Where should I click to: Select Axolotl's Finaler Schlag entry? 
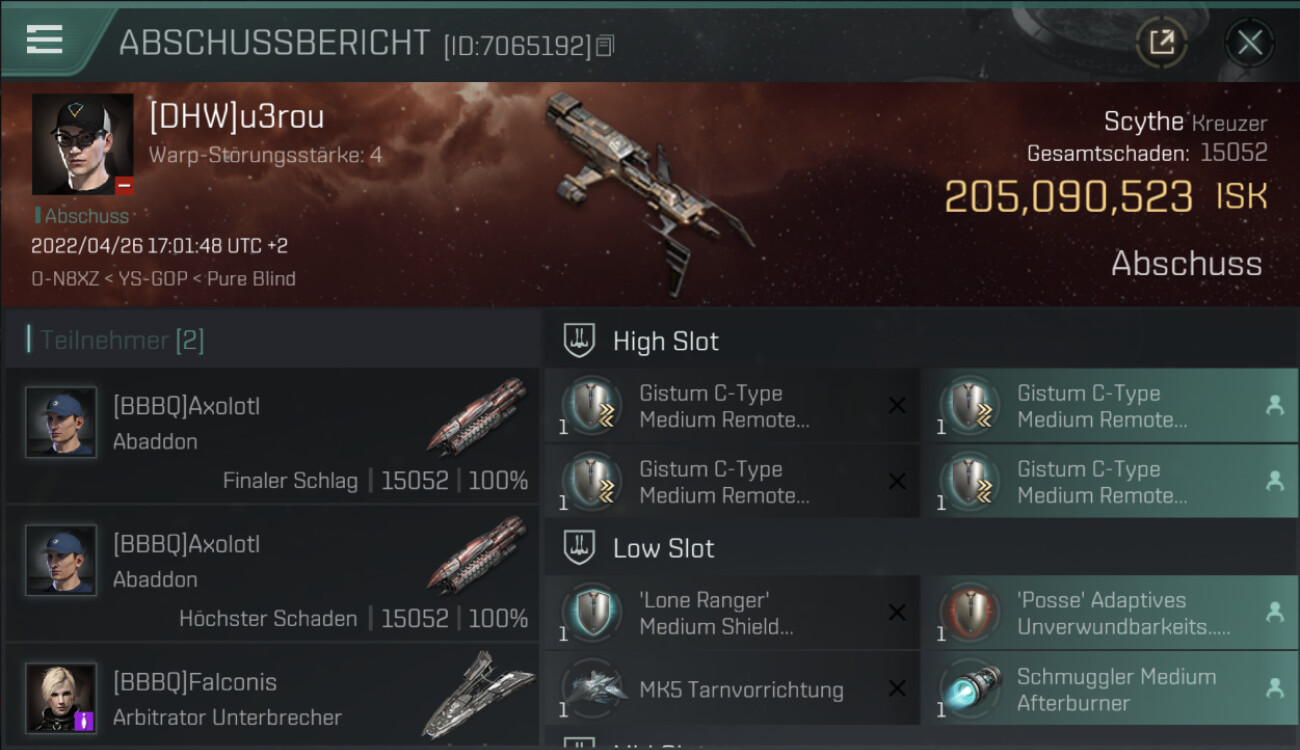[272, 436]
